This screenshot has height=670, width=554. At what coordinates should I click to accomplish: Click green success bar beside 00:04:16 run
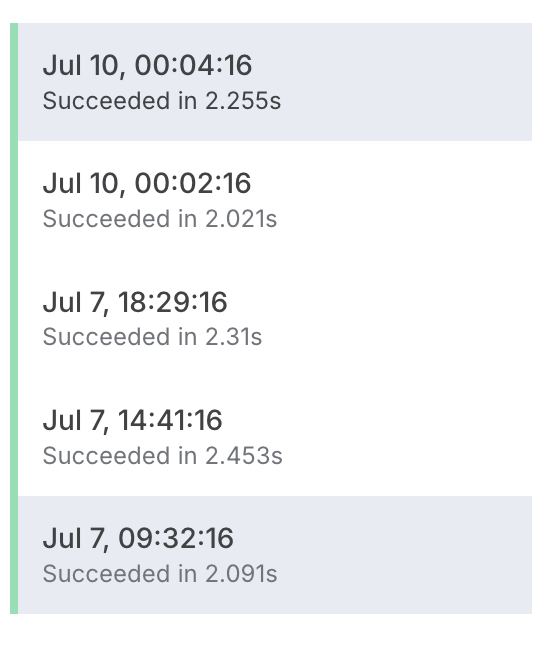tap(14, 82)
